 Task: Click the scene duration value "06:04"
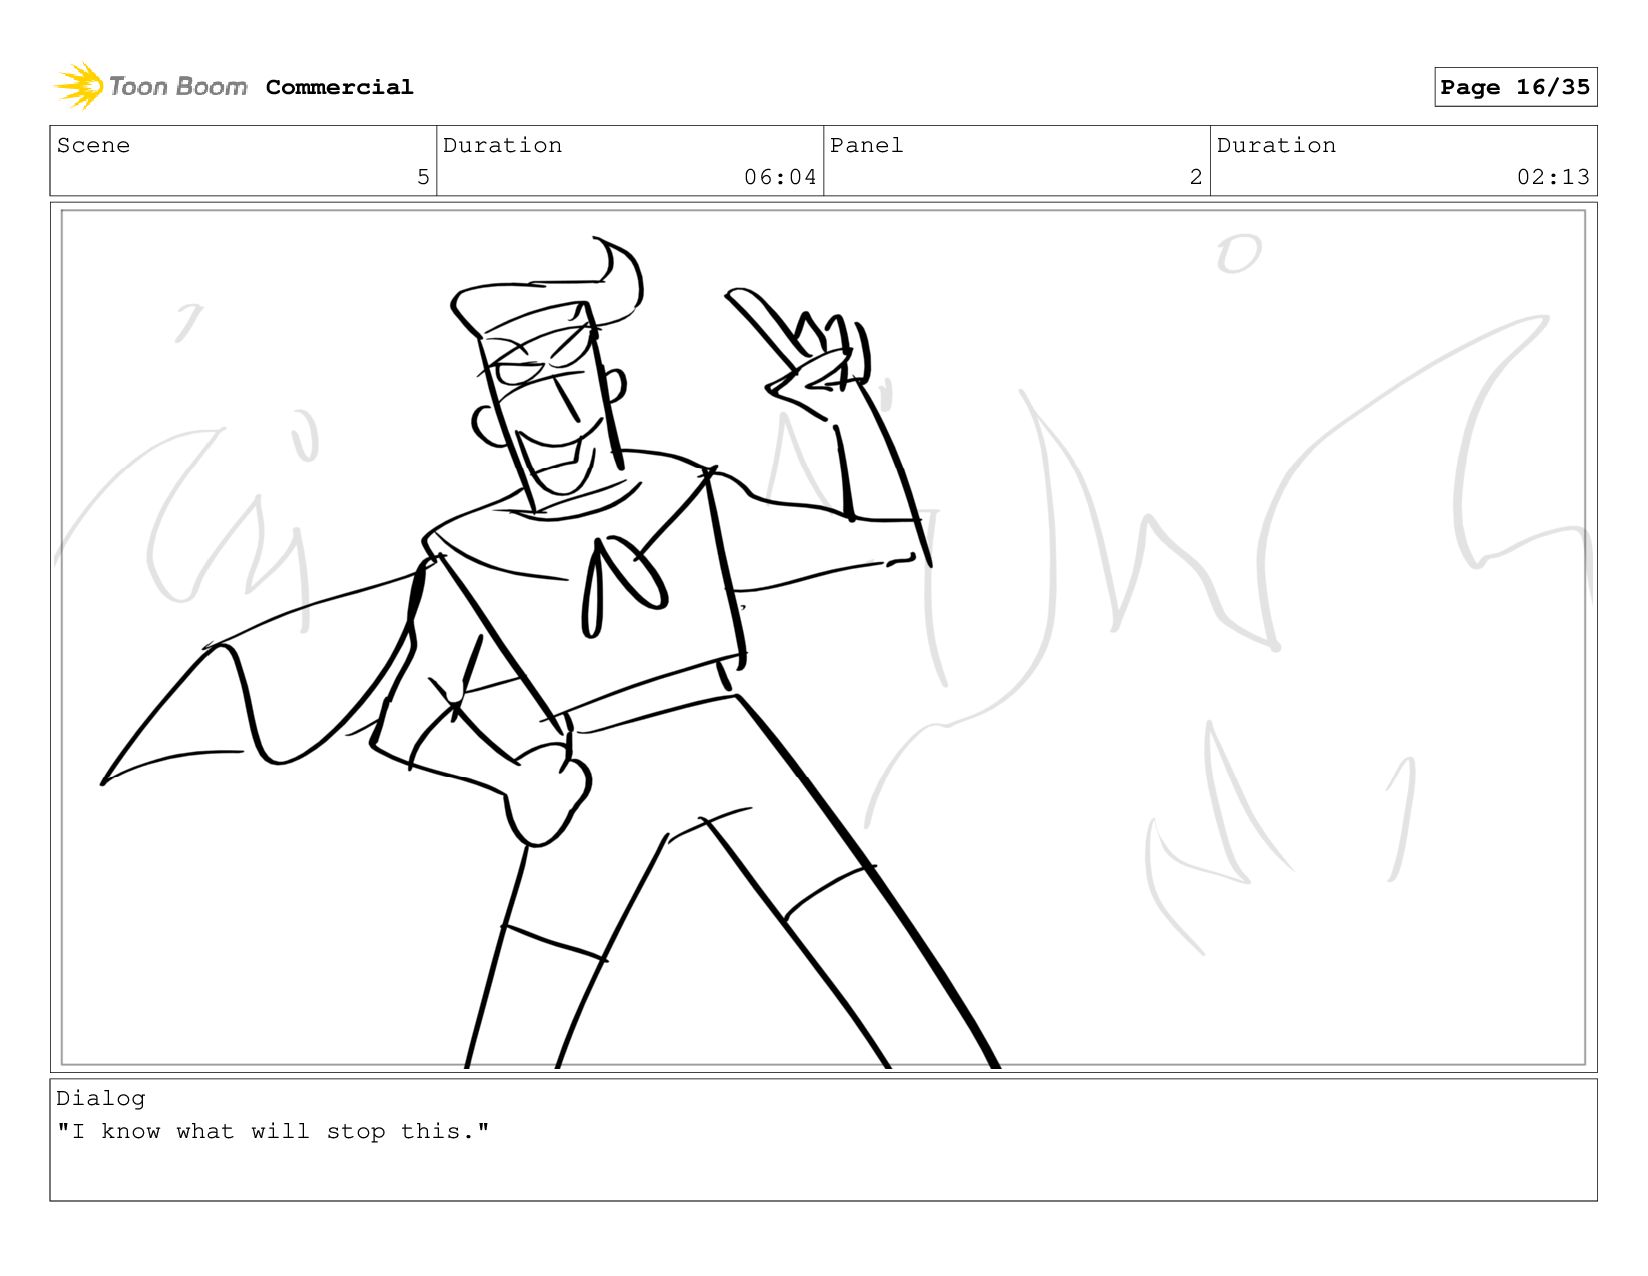(x=780, y=177)
